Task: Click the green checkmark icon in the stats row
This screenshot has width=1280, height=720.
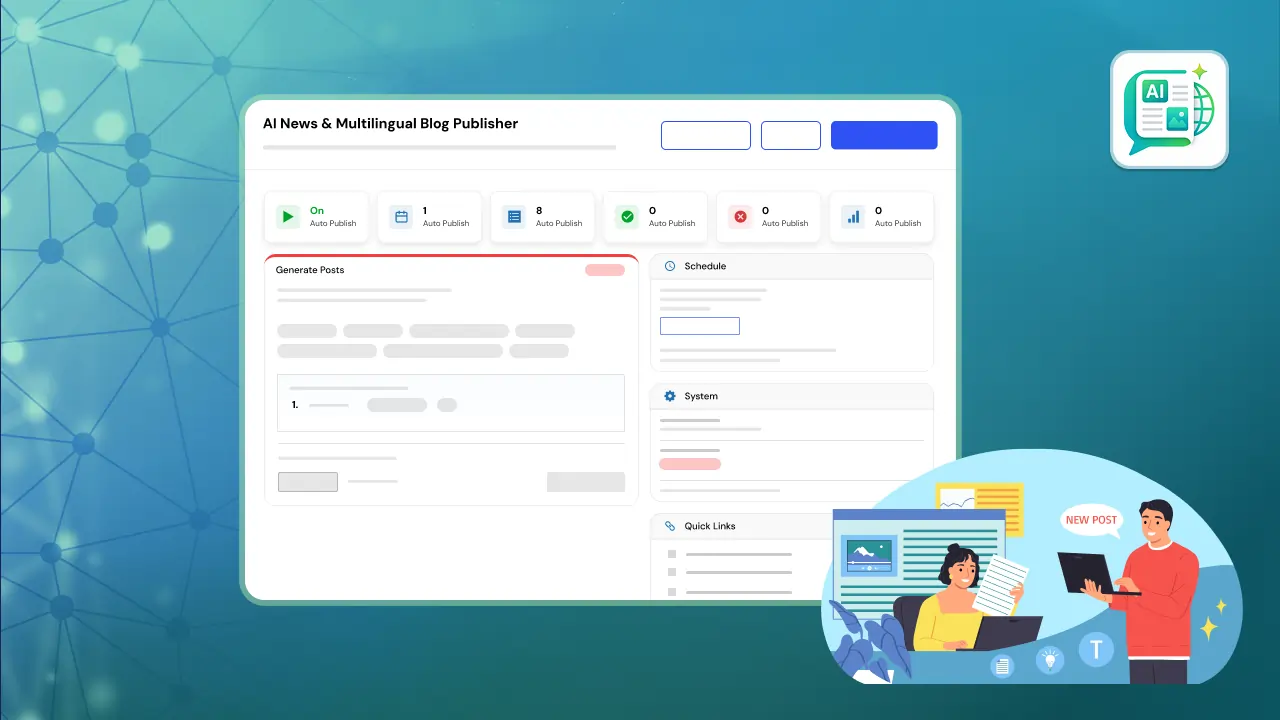Action: 627,216
